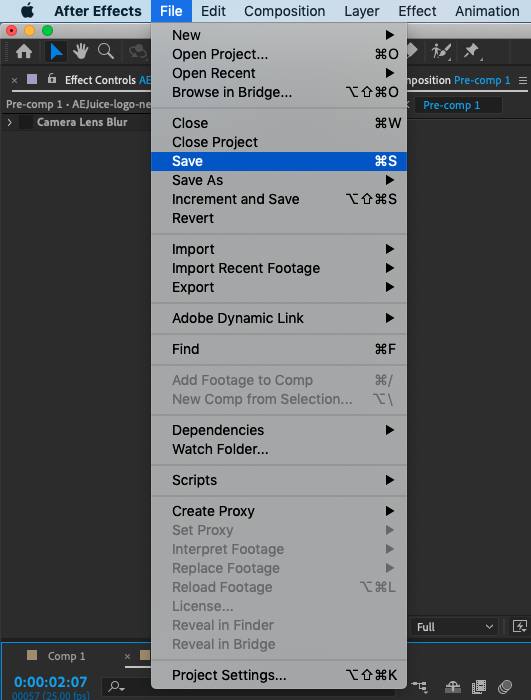
Task: Open the Composition menu in menu bar
Action: (284, 11)
